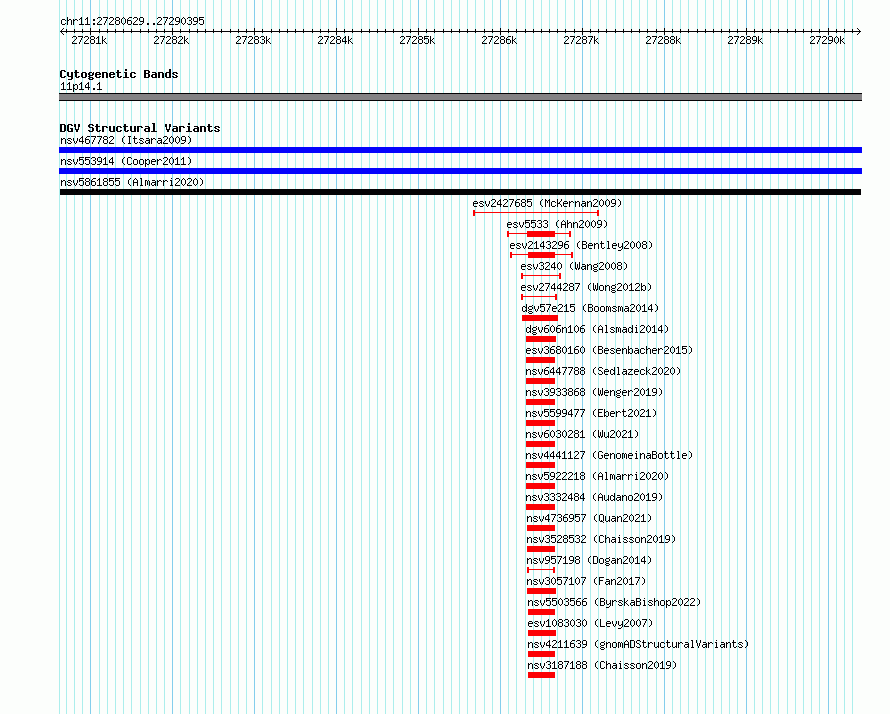Click the gray 11p14.1 cytogenetic band bar

coord(460,97)
